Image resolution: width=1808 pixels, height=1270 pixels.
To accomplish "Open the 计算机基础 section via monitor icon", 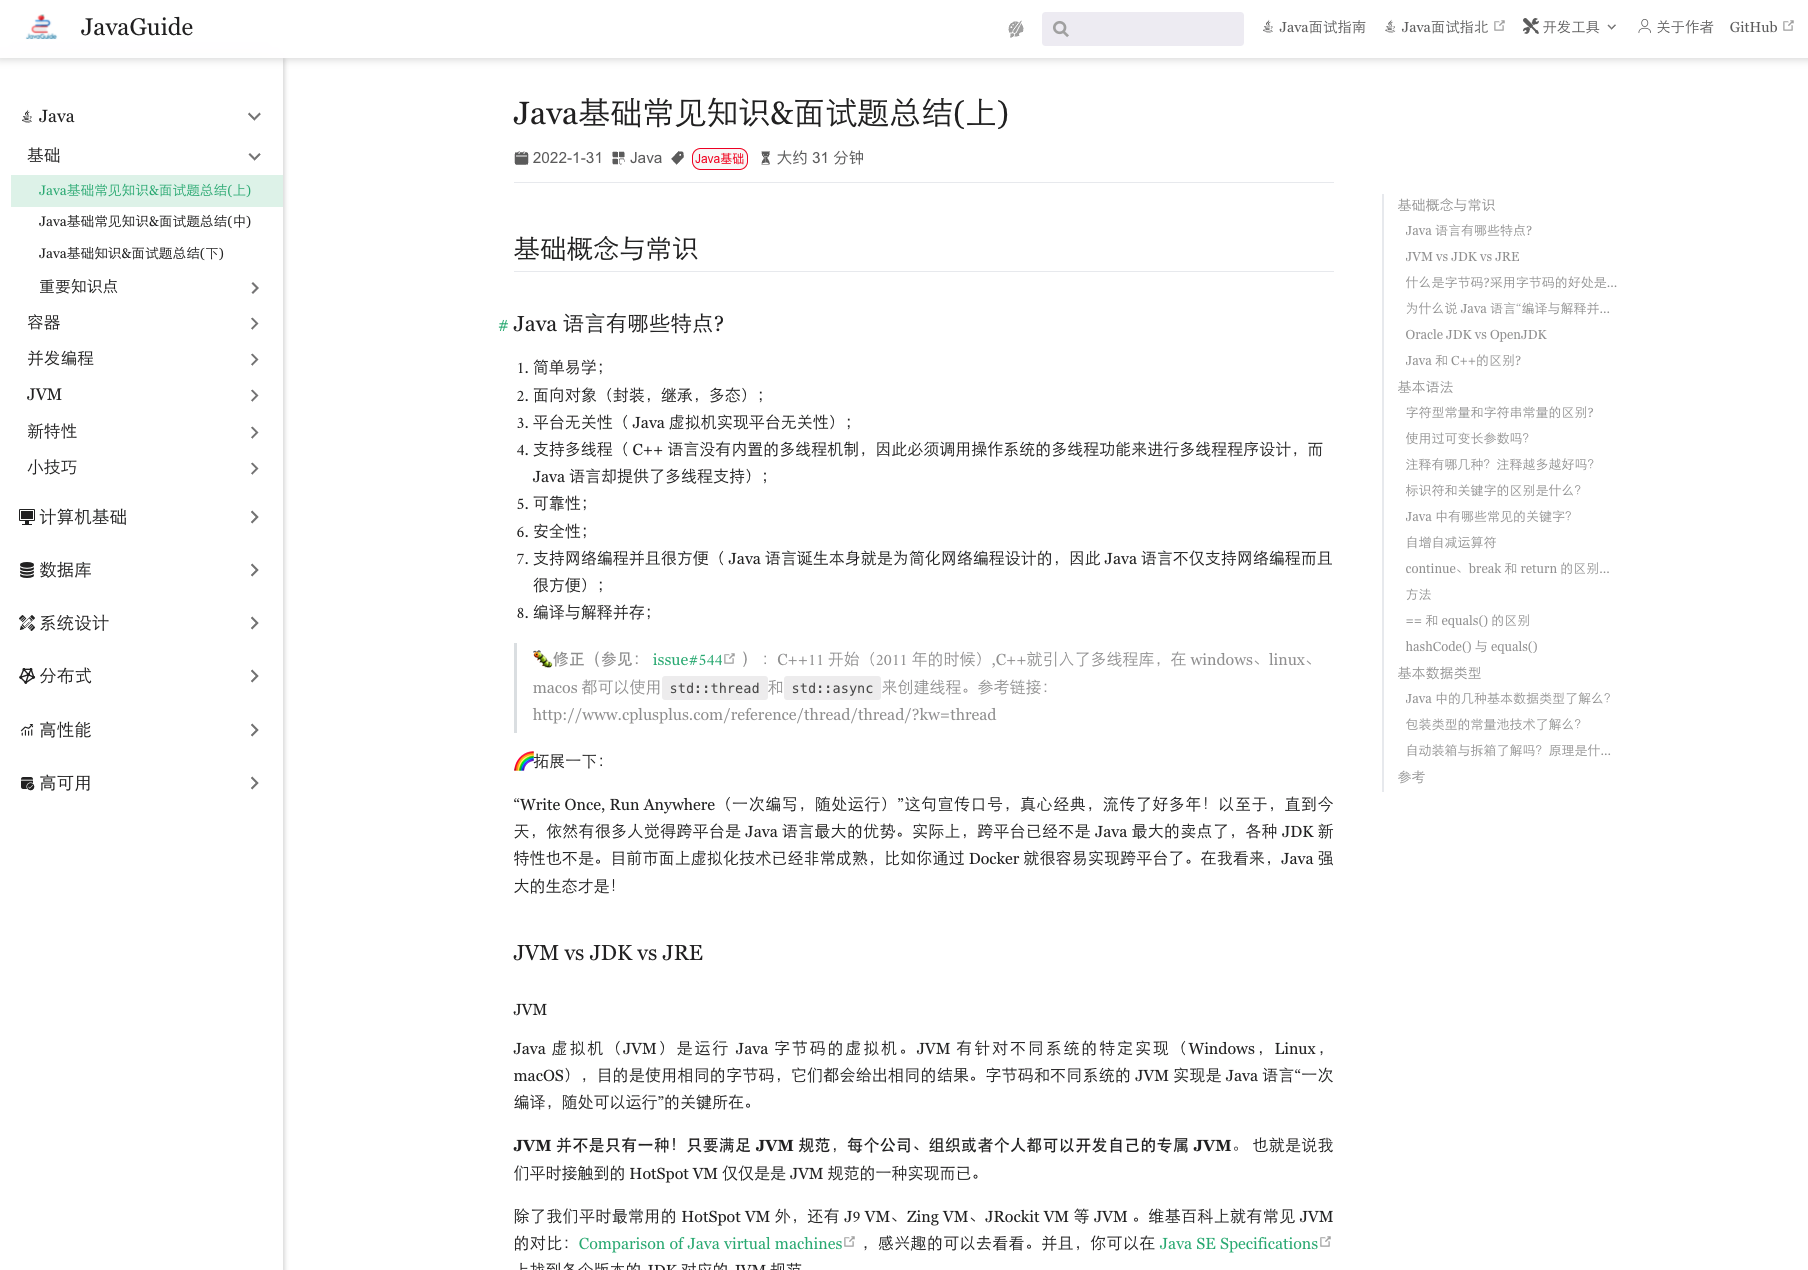I will 26,517.
